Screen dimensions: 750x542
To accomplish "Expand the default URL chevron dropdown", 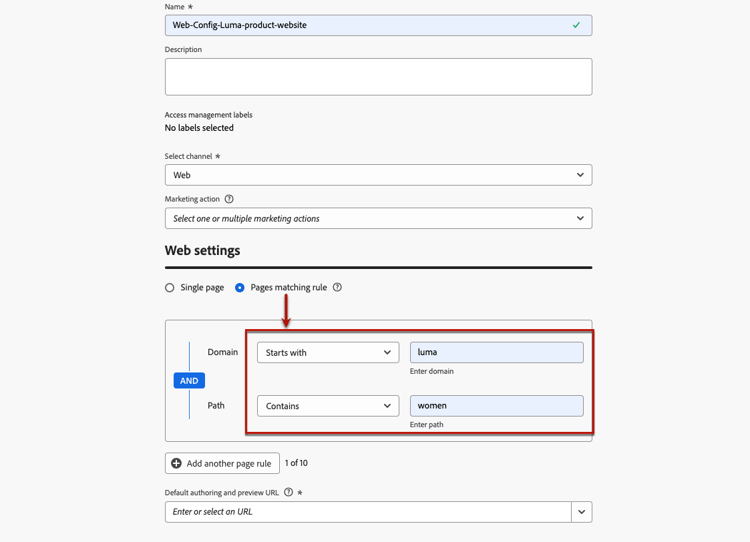I will [x=582, y=512].
